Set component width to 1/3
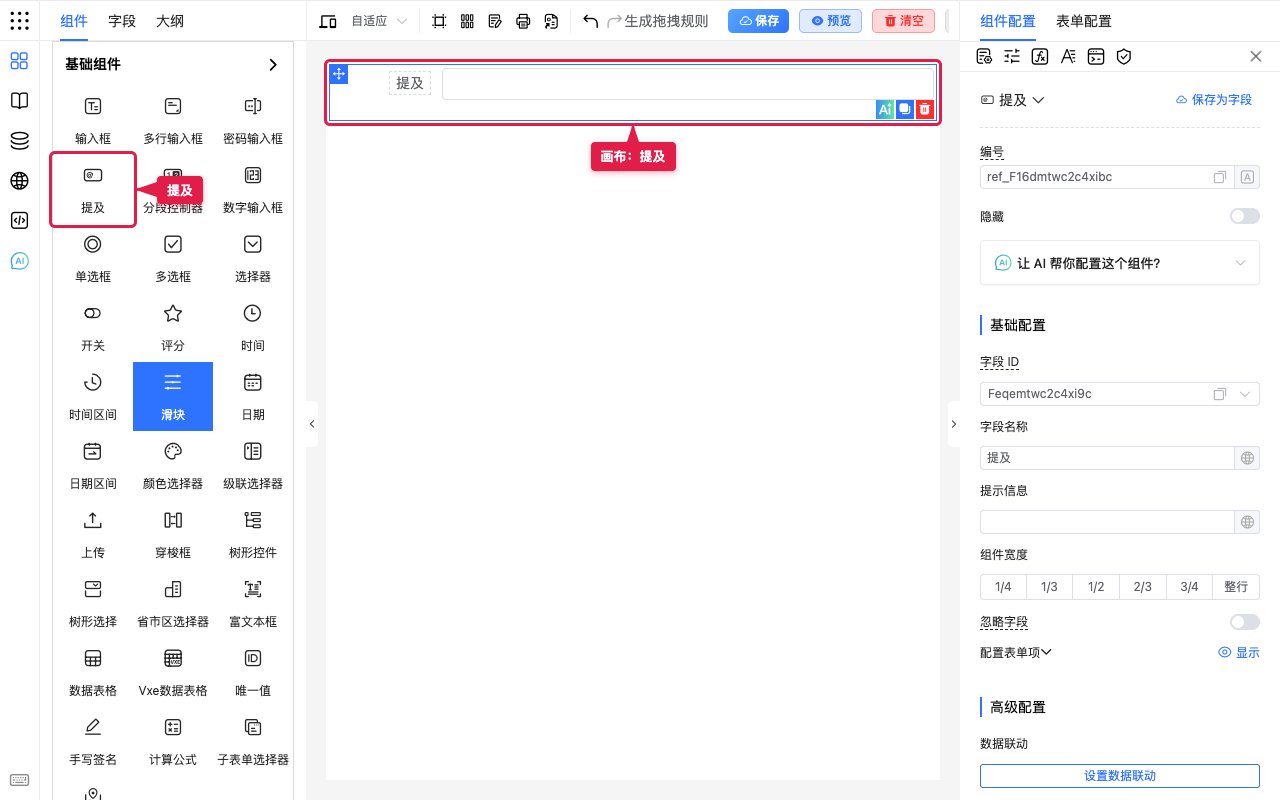The height and width of the screenshot is (800, 1280). pos(1049,587)
